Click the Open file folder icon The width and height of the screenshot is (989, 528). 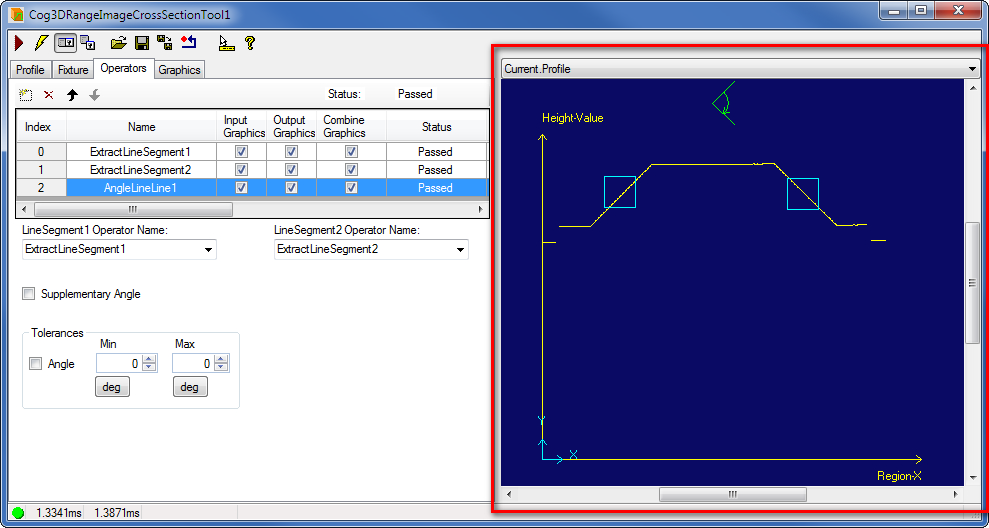[118, 43]
